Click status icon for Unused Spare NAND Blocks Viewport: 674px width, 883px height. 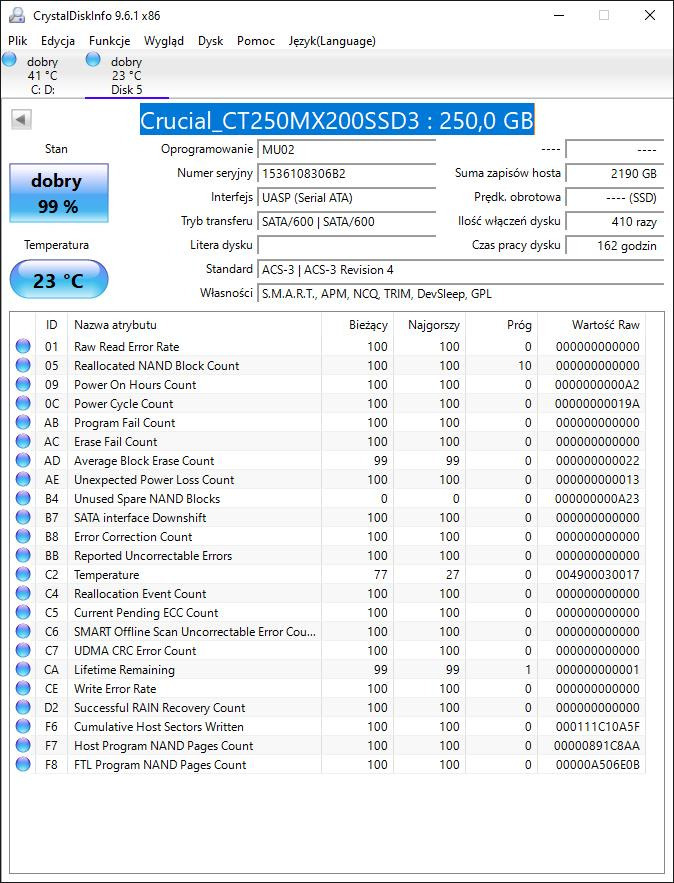pyautogui.click(x=23, y=498)
